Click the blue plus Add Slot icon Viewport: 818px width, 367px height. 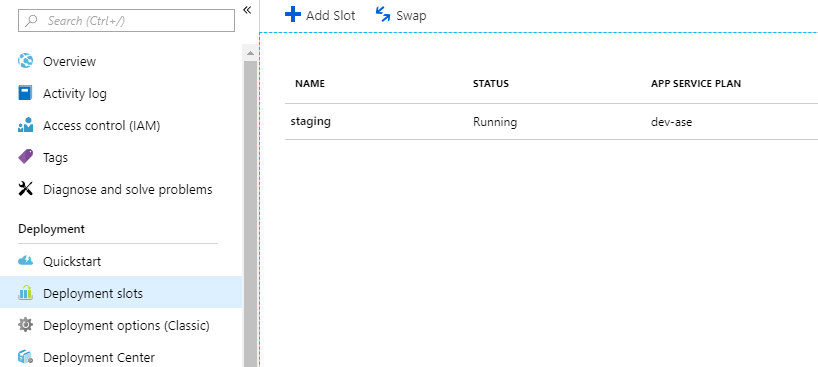click(293, 14)
